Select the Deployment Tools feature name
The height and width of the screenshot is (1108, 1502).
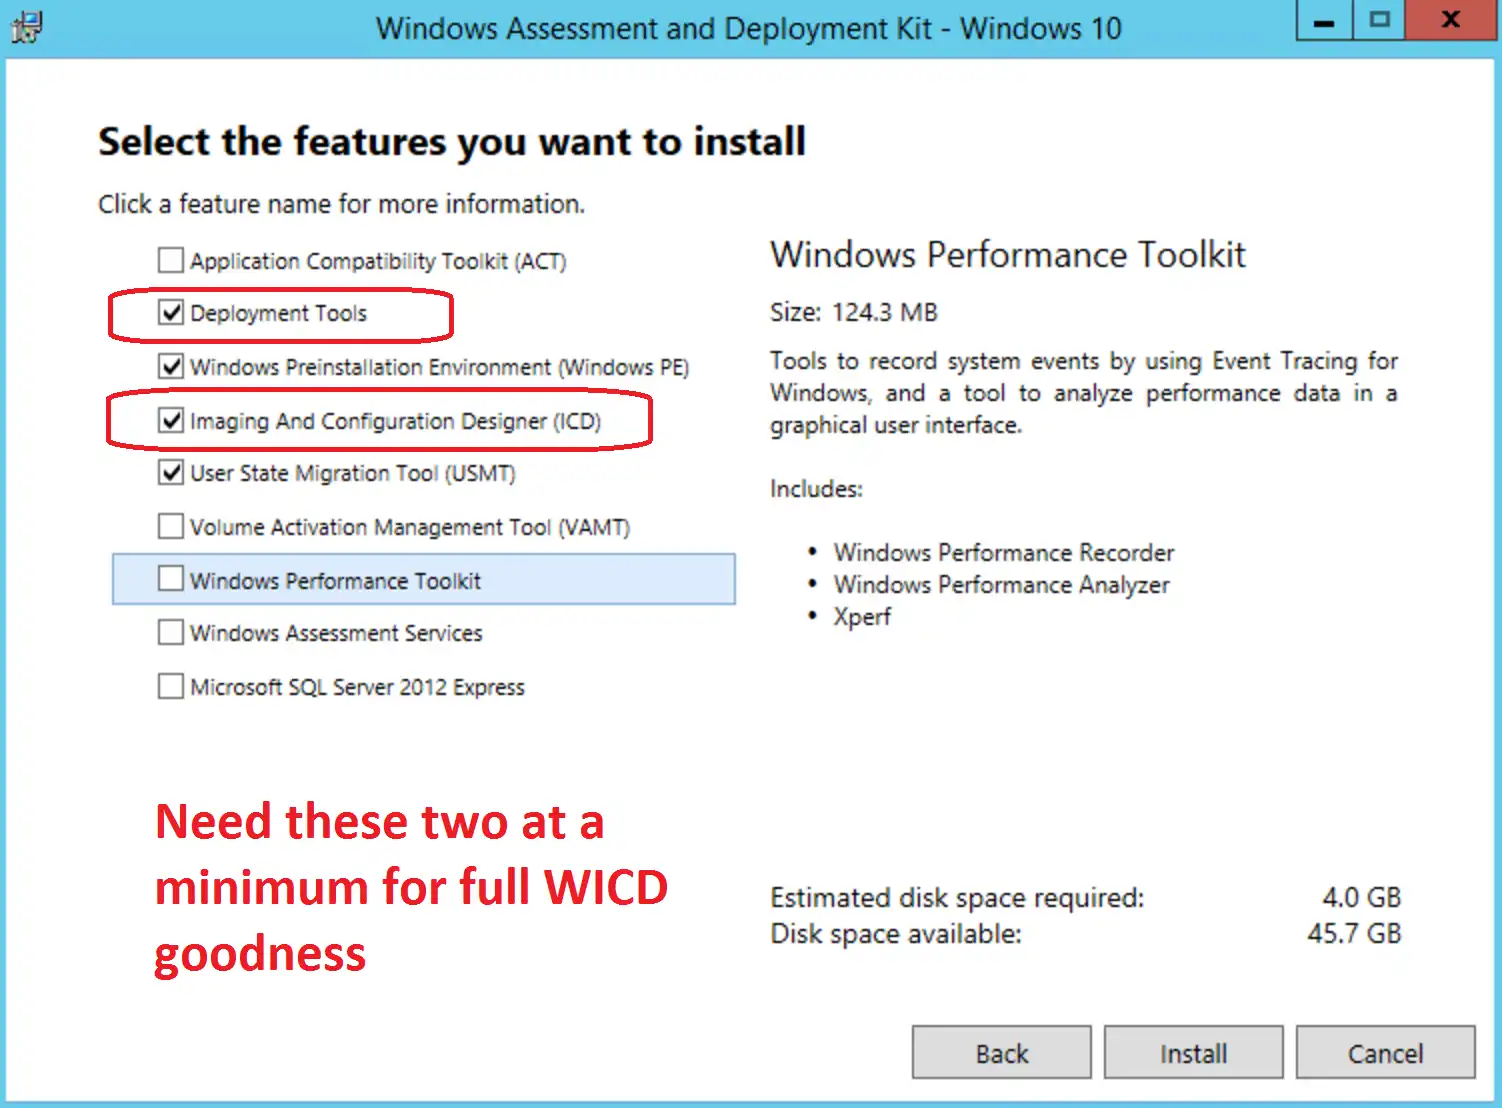279,313
